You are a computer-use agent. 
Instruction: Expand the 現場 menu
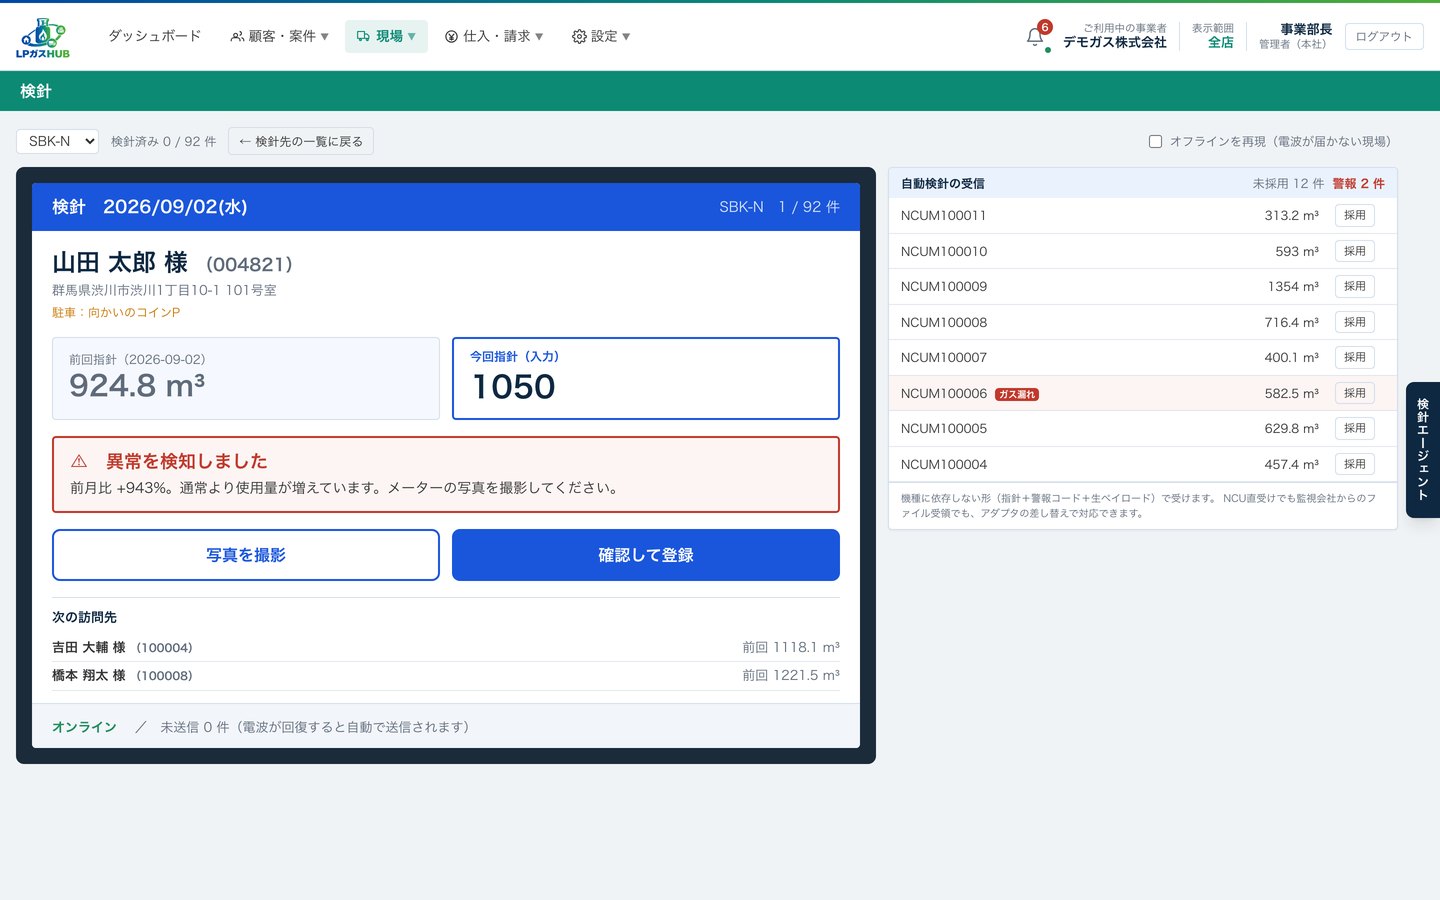click(x=386, y=36)
